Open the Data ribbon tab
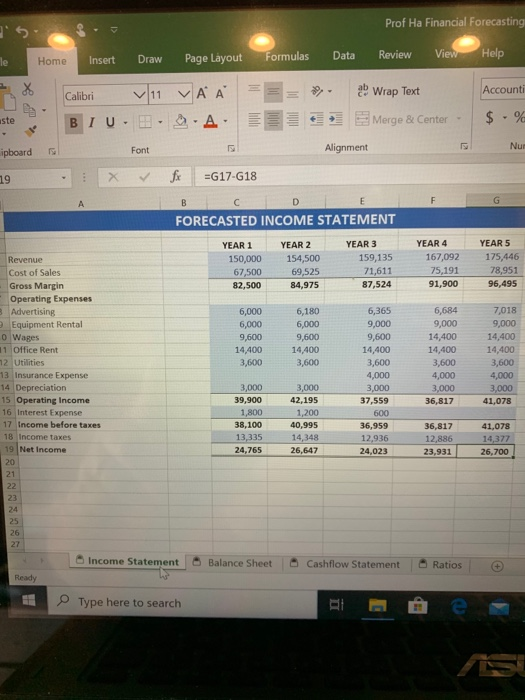The height and width of the screenshot is (700, 525). pyautogui.click(x=344, y=55)
